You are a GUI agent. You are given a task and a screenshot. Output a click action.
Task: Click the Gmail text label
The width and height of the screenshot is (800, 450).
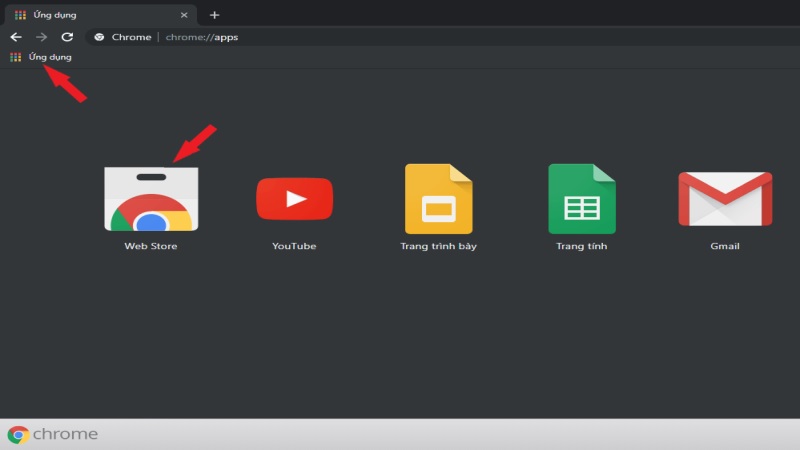click(725, 246)
